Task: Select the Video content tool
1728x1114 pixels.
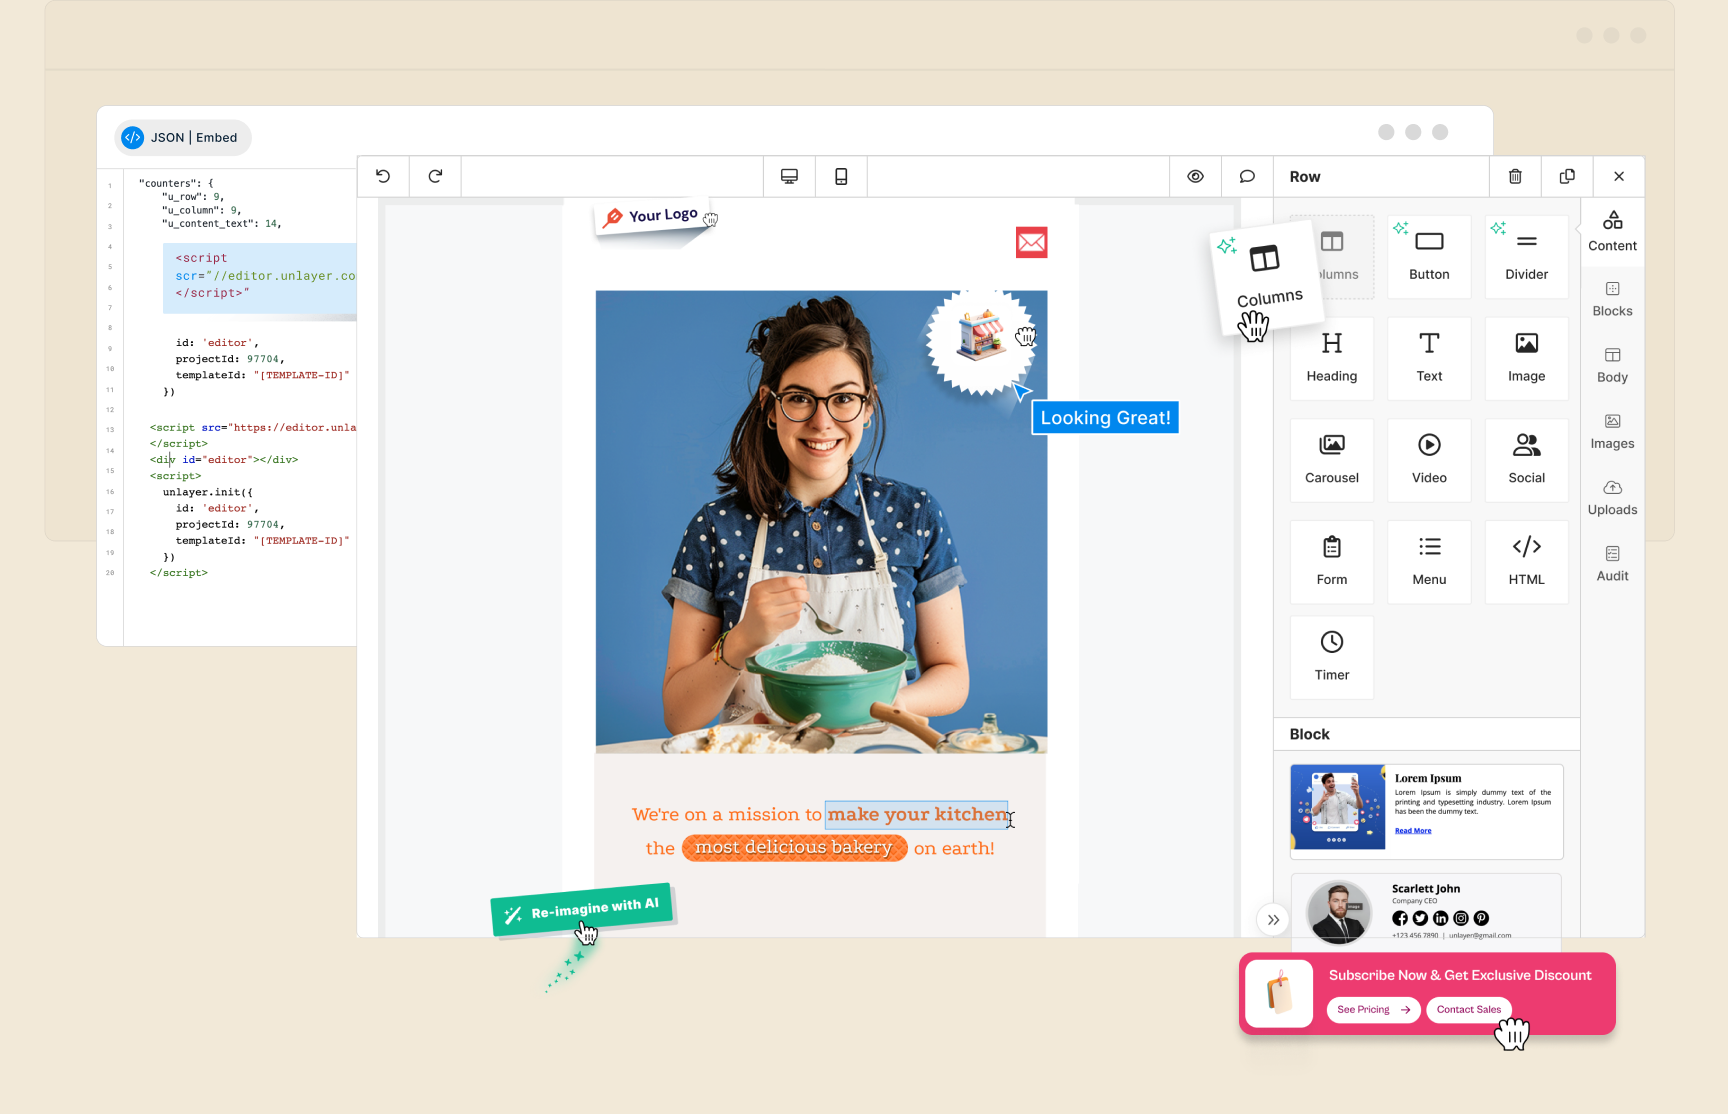Action: point(1429,460)
